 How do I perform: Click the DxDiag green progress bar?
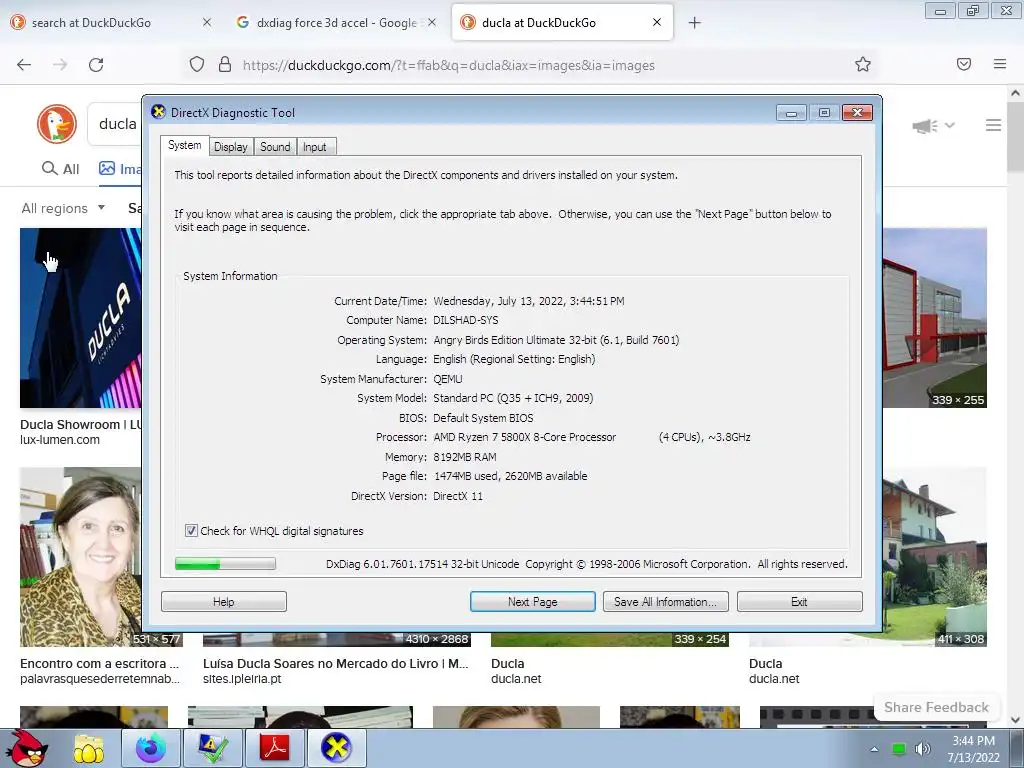[225, 564]
